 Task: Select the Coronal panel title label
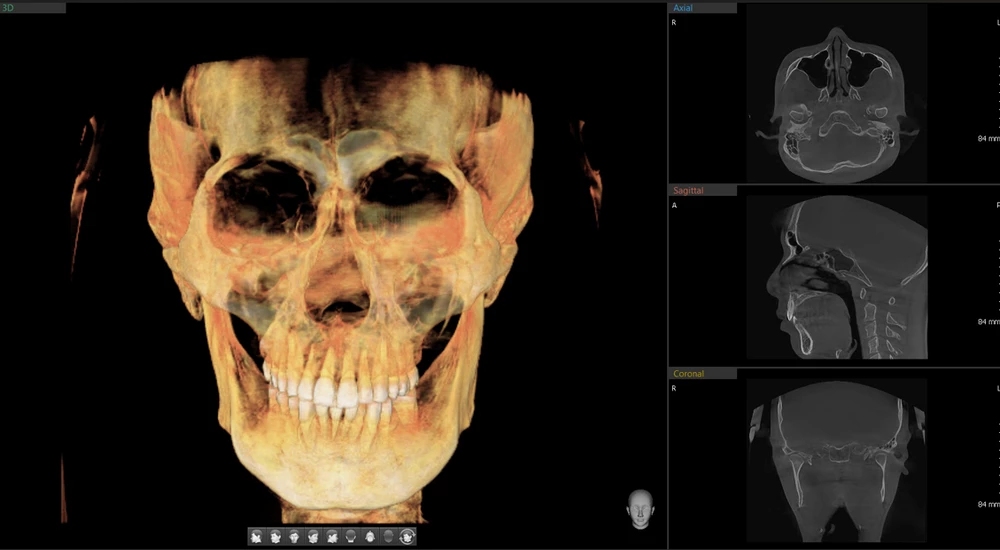(x=688, y=374)
